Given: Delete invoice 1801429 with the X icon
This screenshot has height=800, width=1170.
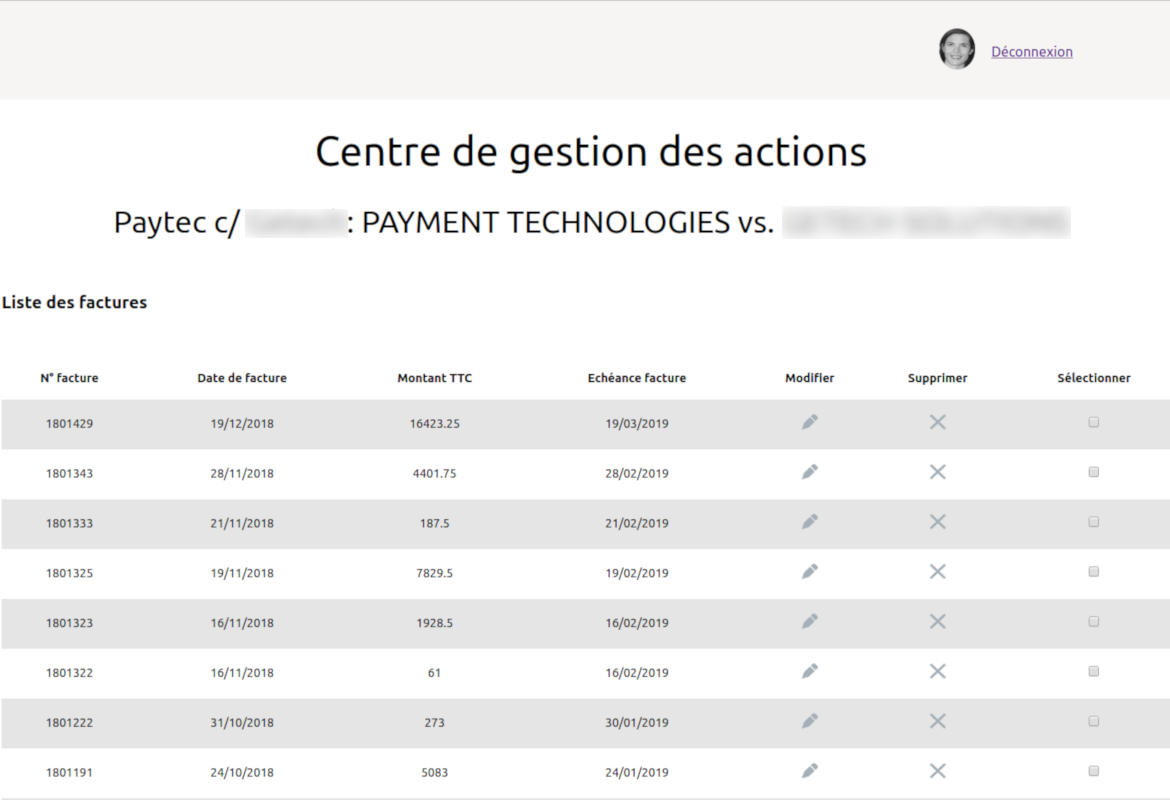Looking at the screenshot, I should coord(937,423).
